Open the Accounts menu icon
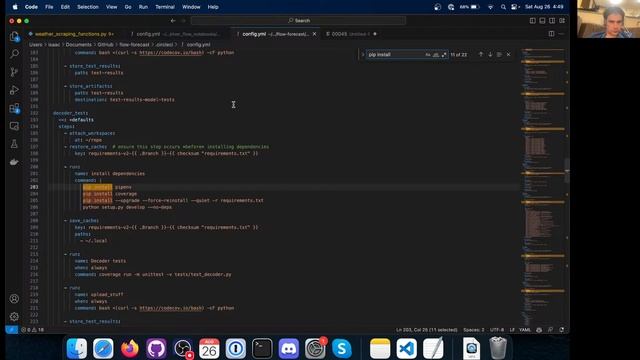This screenshot has width=640, height=360. point(14,299)
